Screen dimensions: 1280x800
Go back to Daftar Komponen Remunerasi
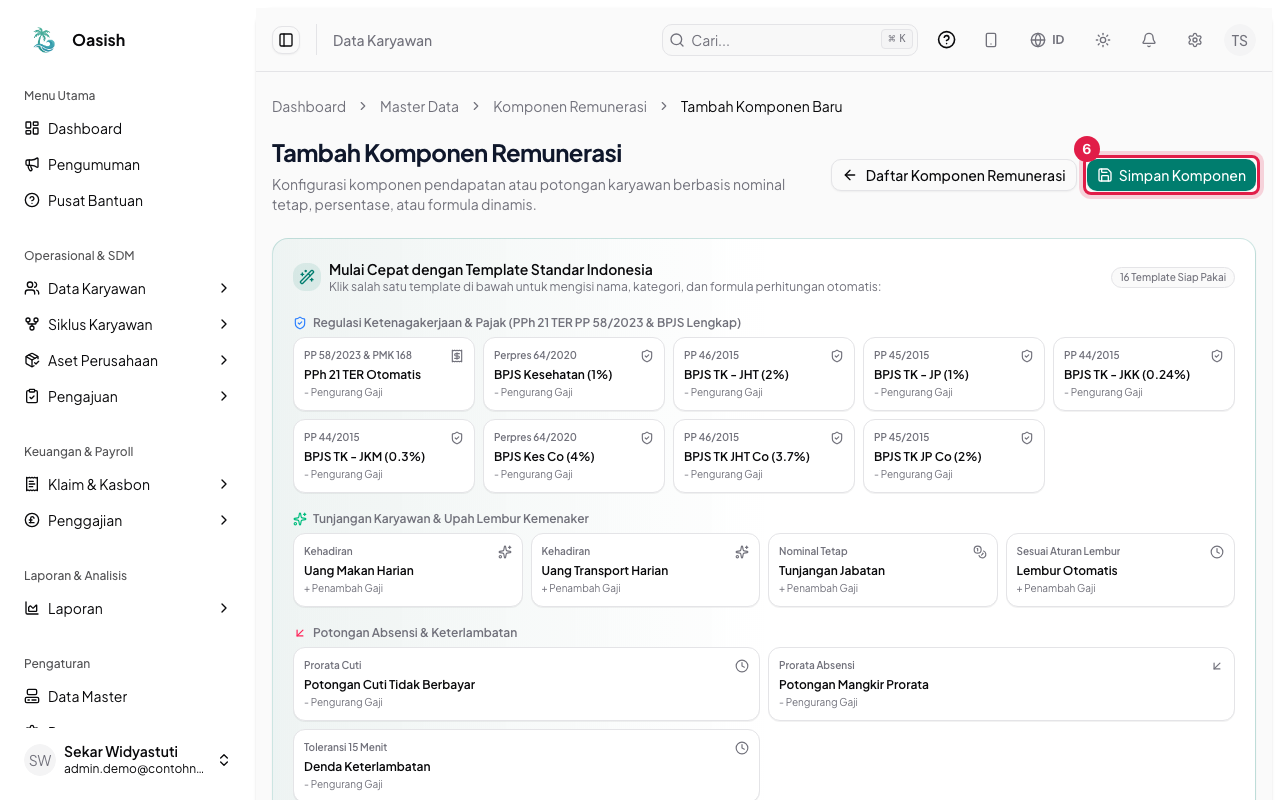(954, 175)
